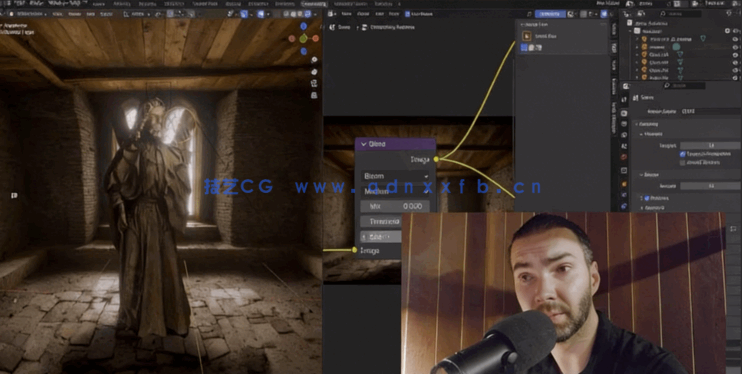This screenshot has width=742, height=374.
Task: Click the Image output socket on Glare node
Action: [x=436, y=160]
